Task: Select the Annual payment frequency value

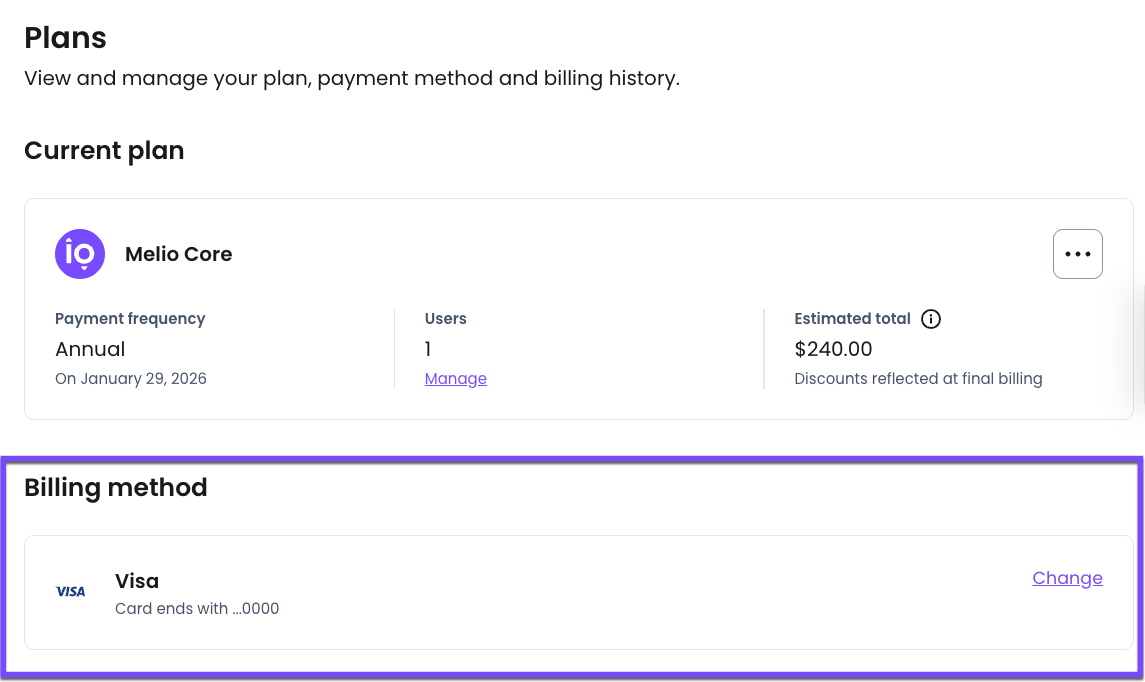Action: 90,349
